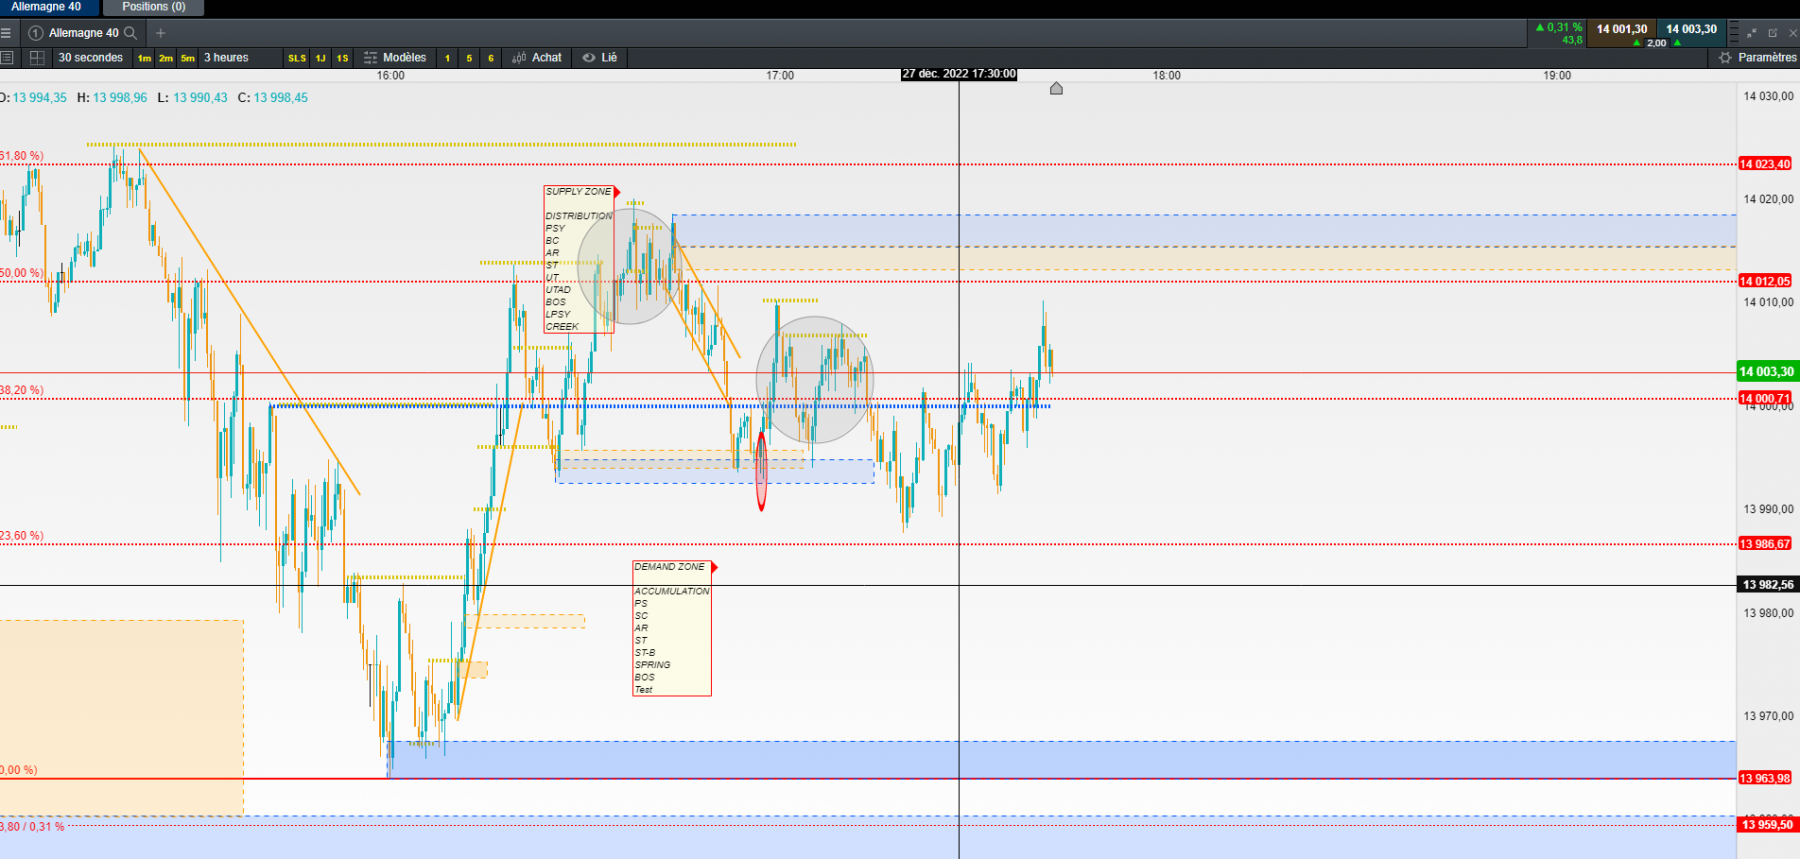Image resolution: width=1800 pixels, height=859 pixels.
Task: Open the chart list icon left of timeframe
Action: click(7, 58)
